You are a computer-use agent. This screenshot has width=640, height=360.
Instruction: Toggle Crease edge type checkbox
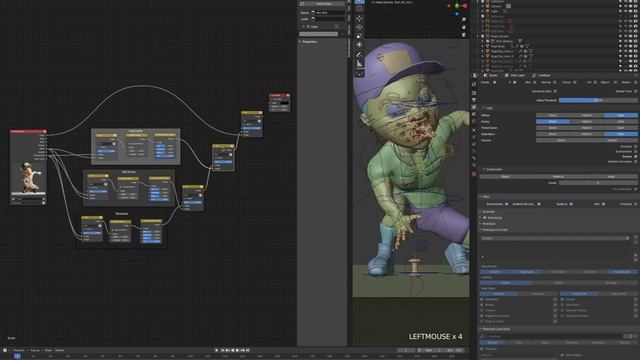562,299
